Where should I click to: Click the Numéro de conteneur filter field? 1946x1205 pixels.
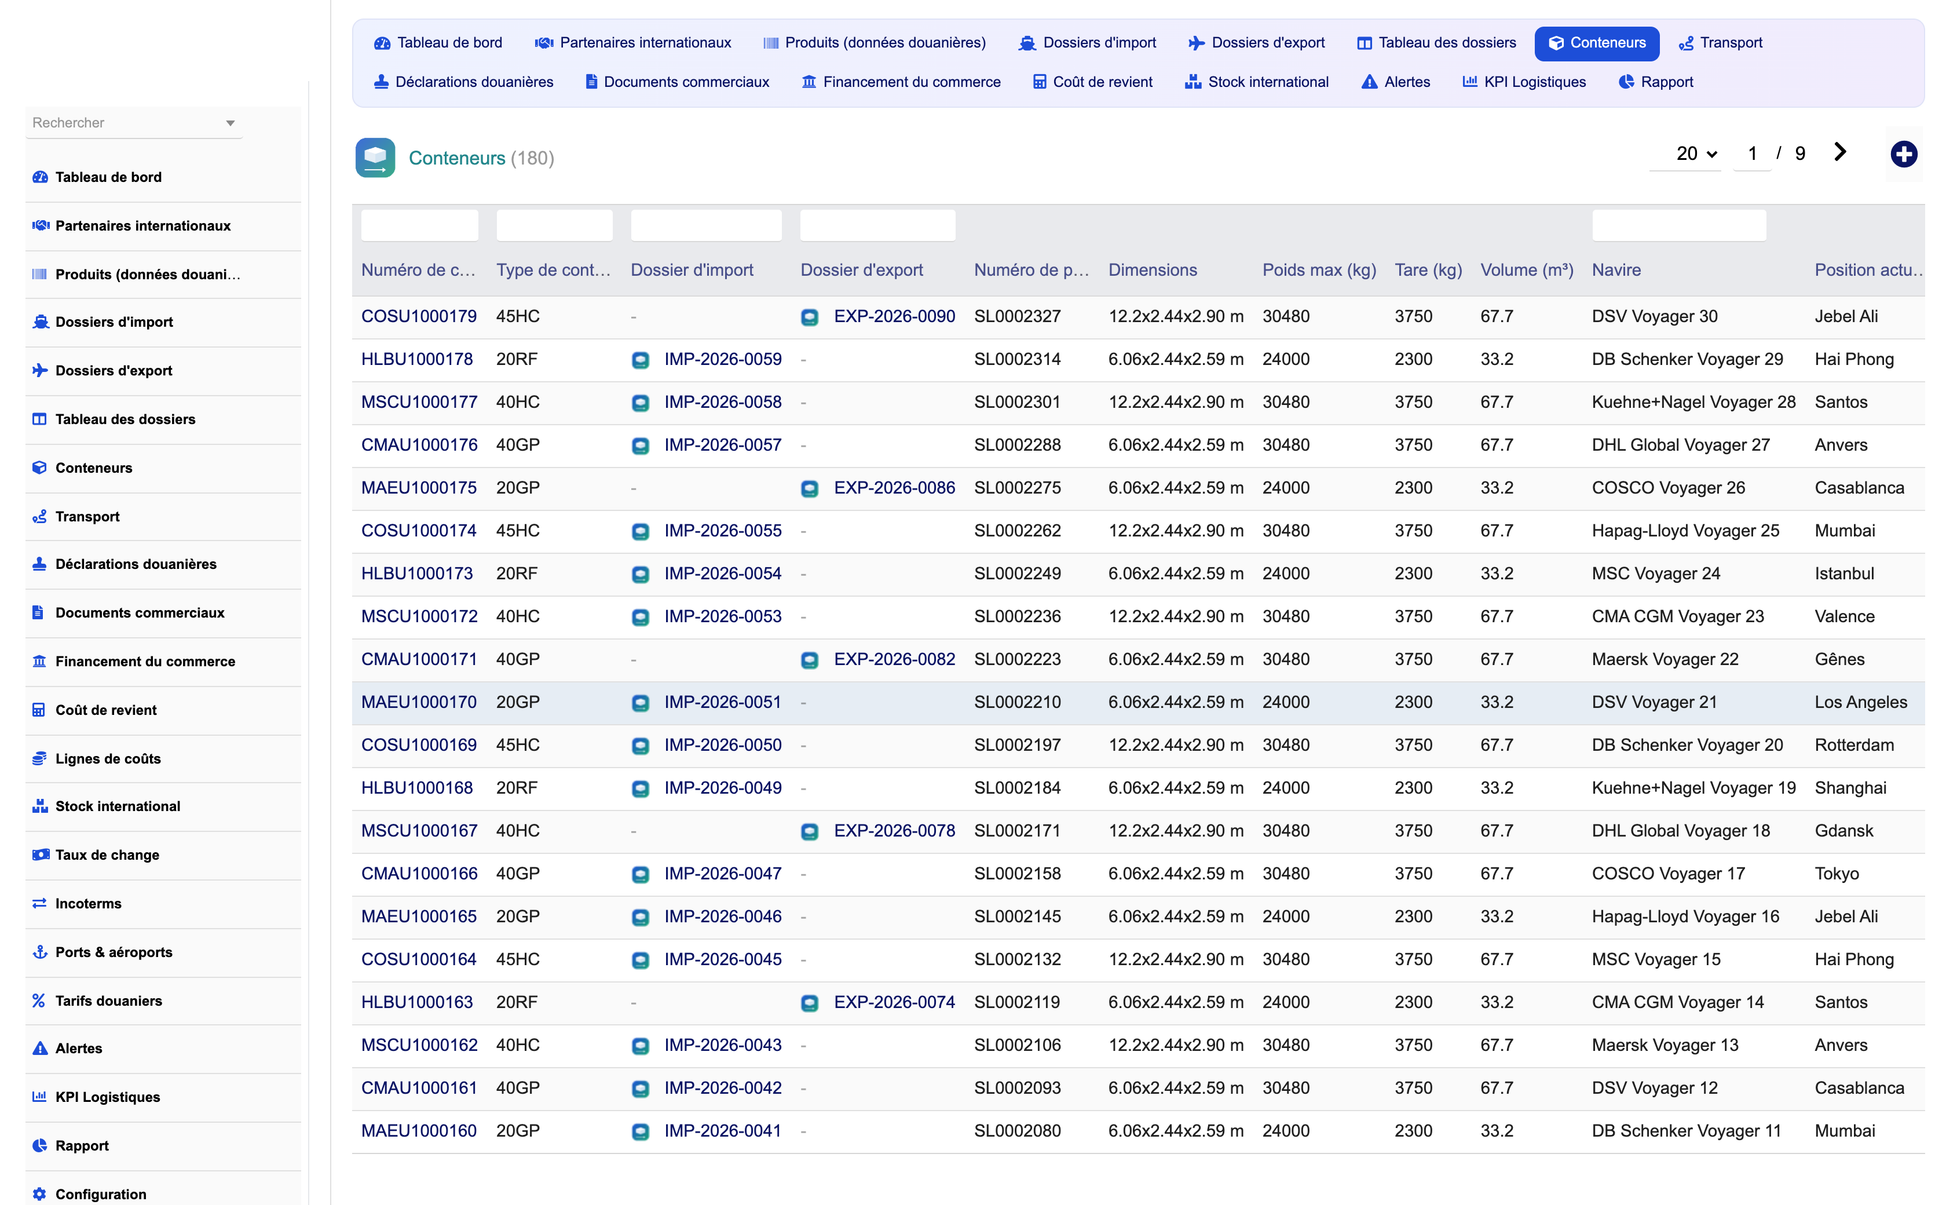coord(420,225)
